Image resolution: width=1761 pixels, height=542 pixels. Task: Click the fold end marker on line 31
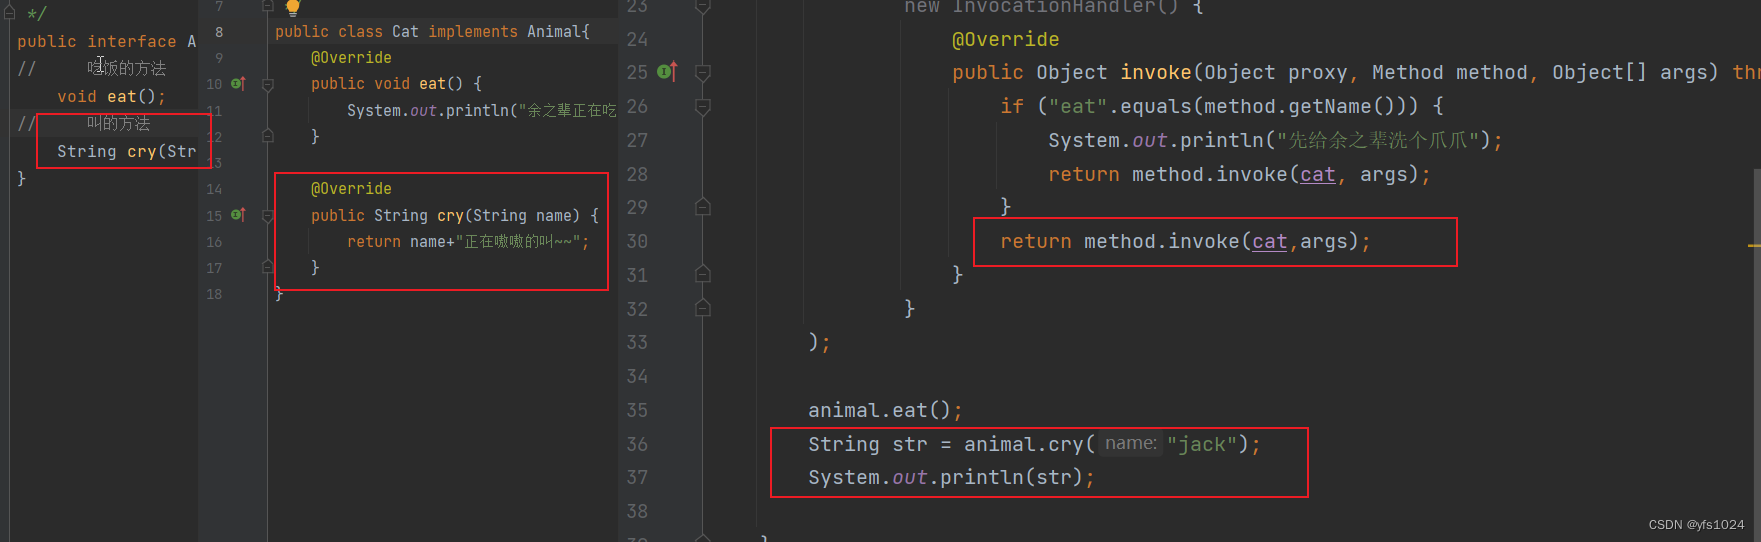(x=703, y=274)
